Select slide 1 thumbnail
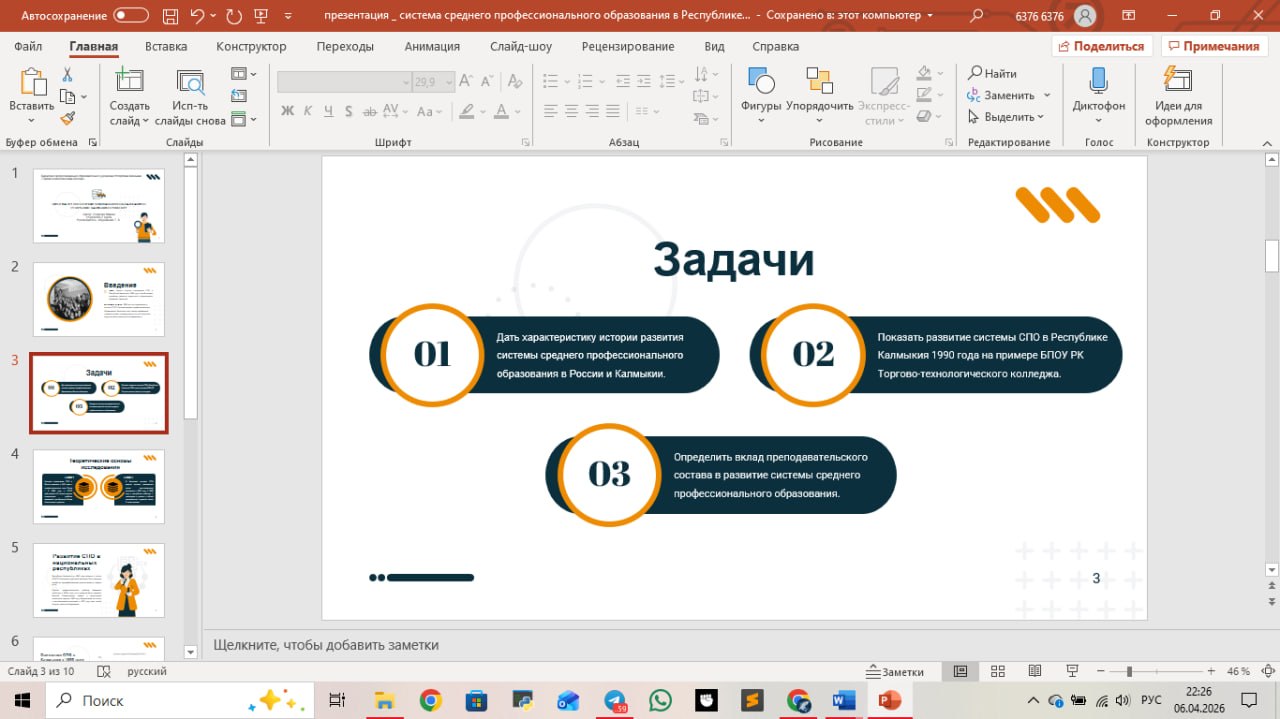The image size is (1280, 719). point(99,205)
